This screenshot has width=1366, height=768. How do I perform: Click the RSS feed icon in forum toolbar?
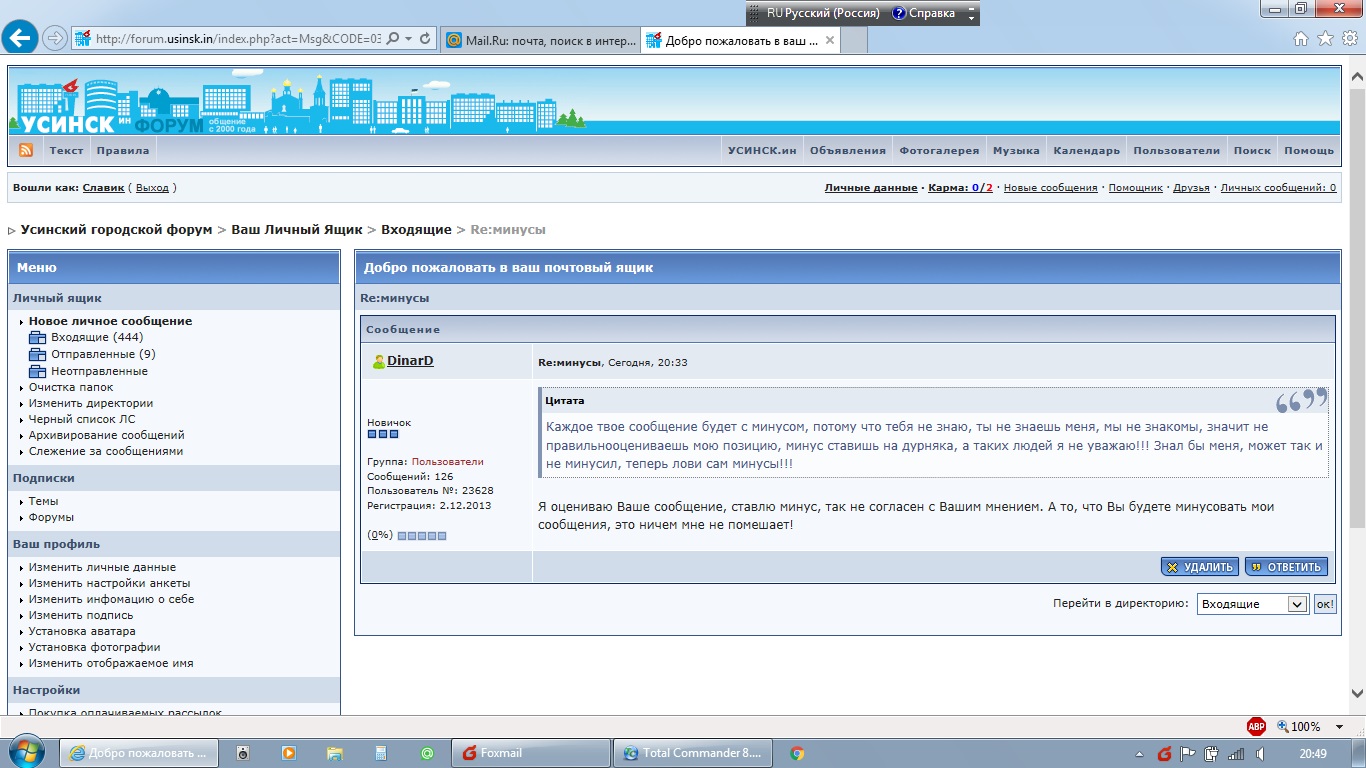(x=26, y=150)
